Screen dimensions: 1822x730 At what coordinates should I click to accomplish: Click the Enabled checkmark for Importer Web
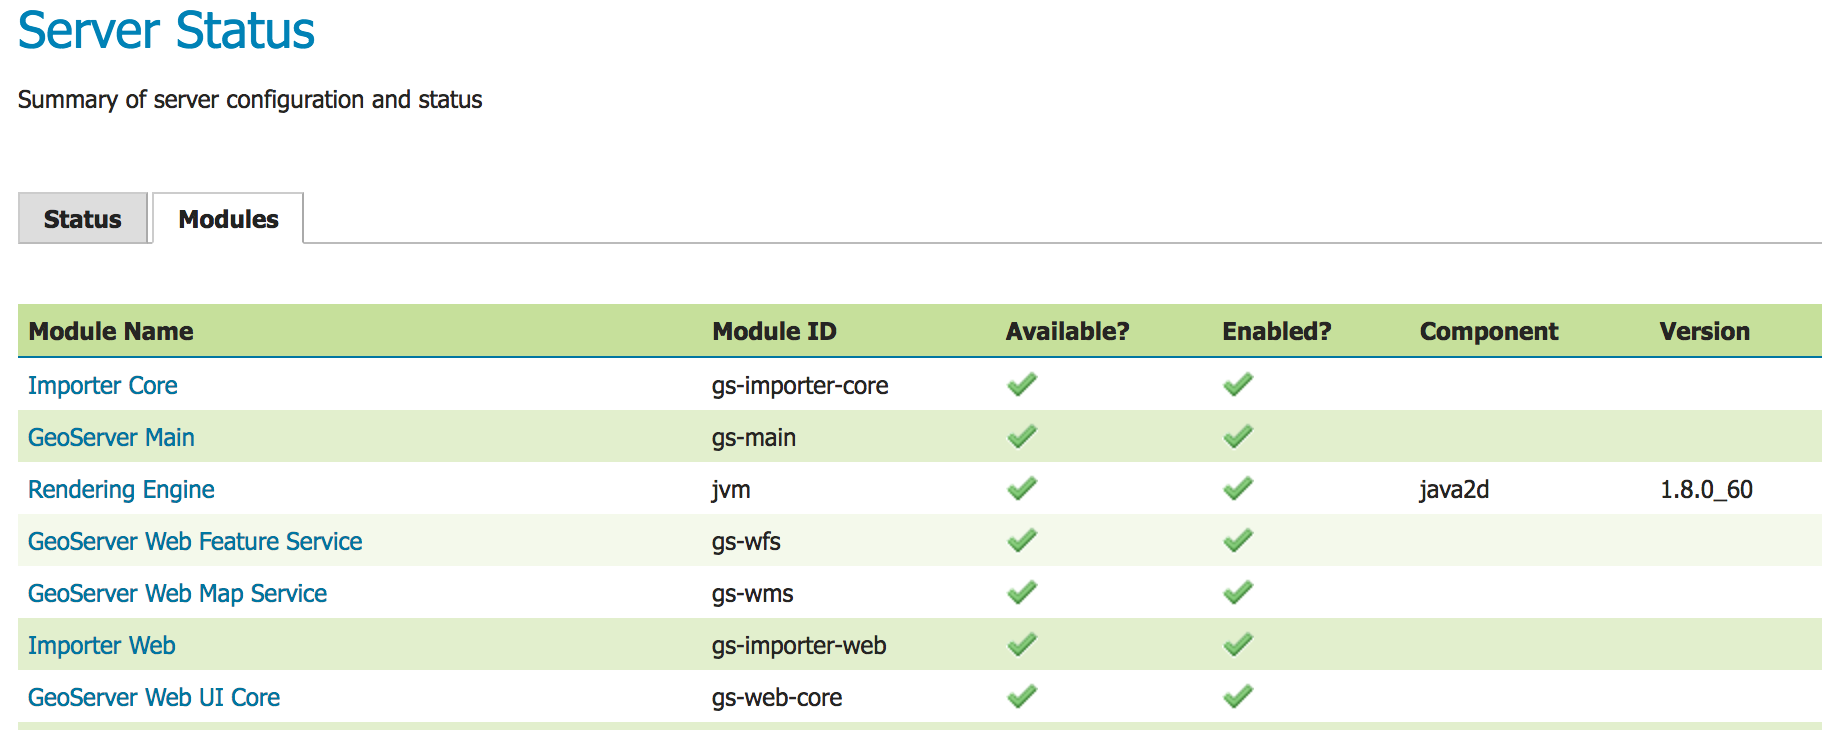click(x=1238, y=645)
